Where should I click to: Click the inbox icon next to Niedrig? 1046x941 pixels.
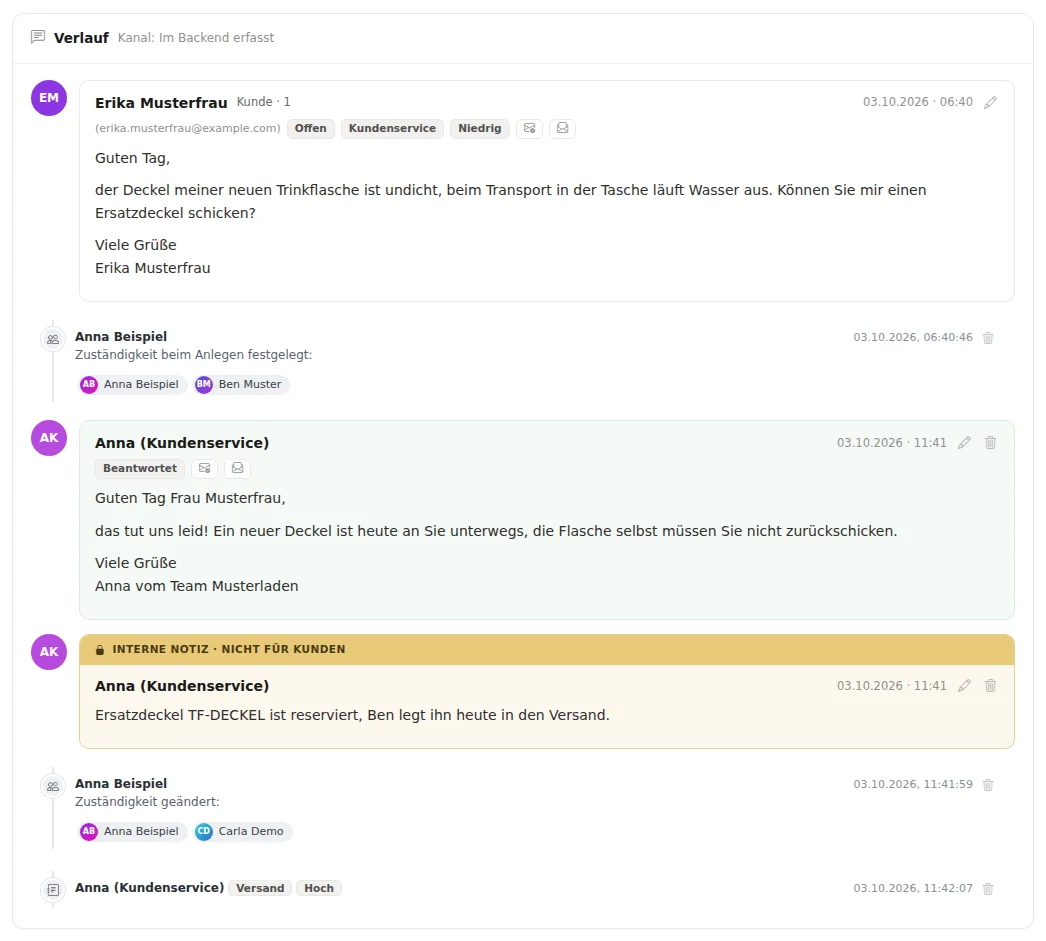562,128
